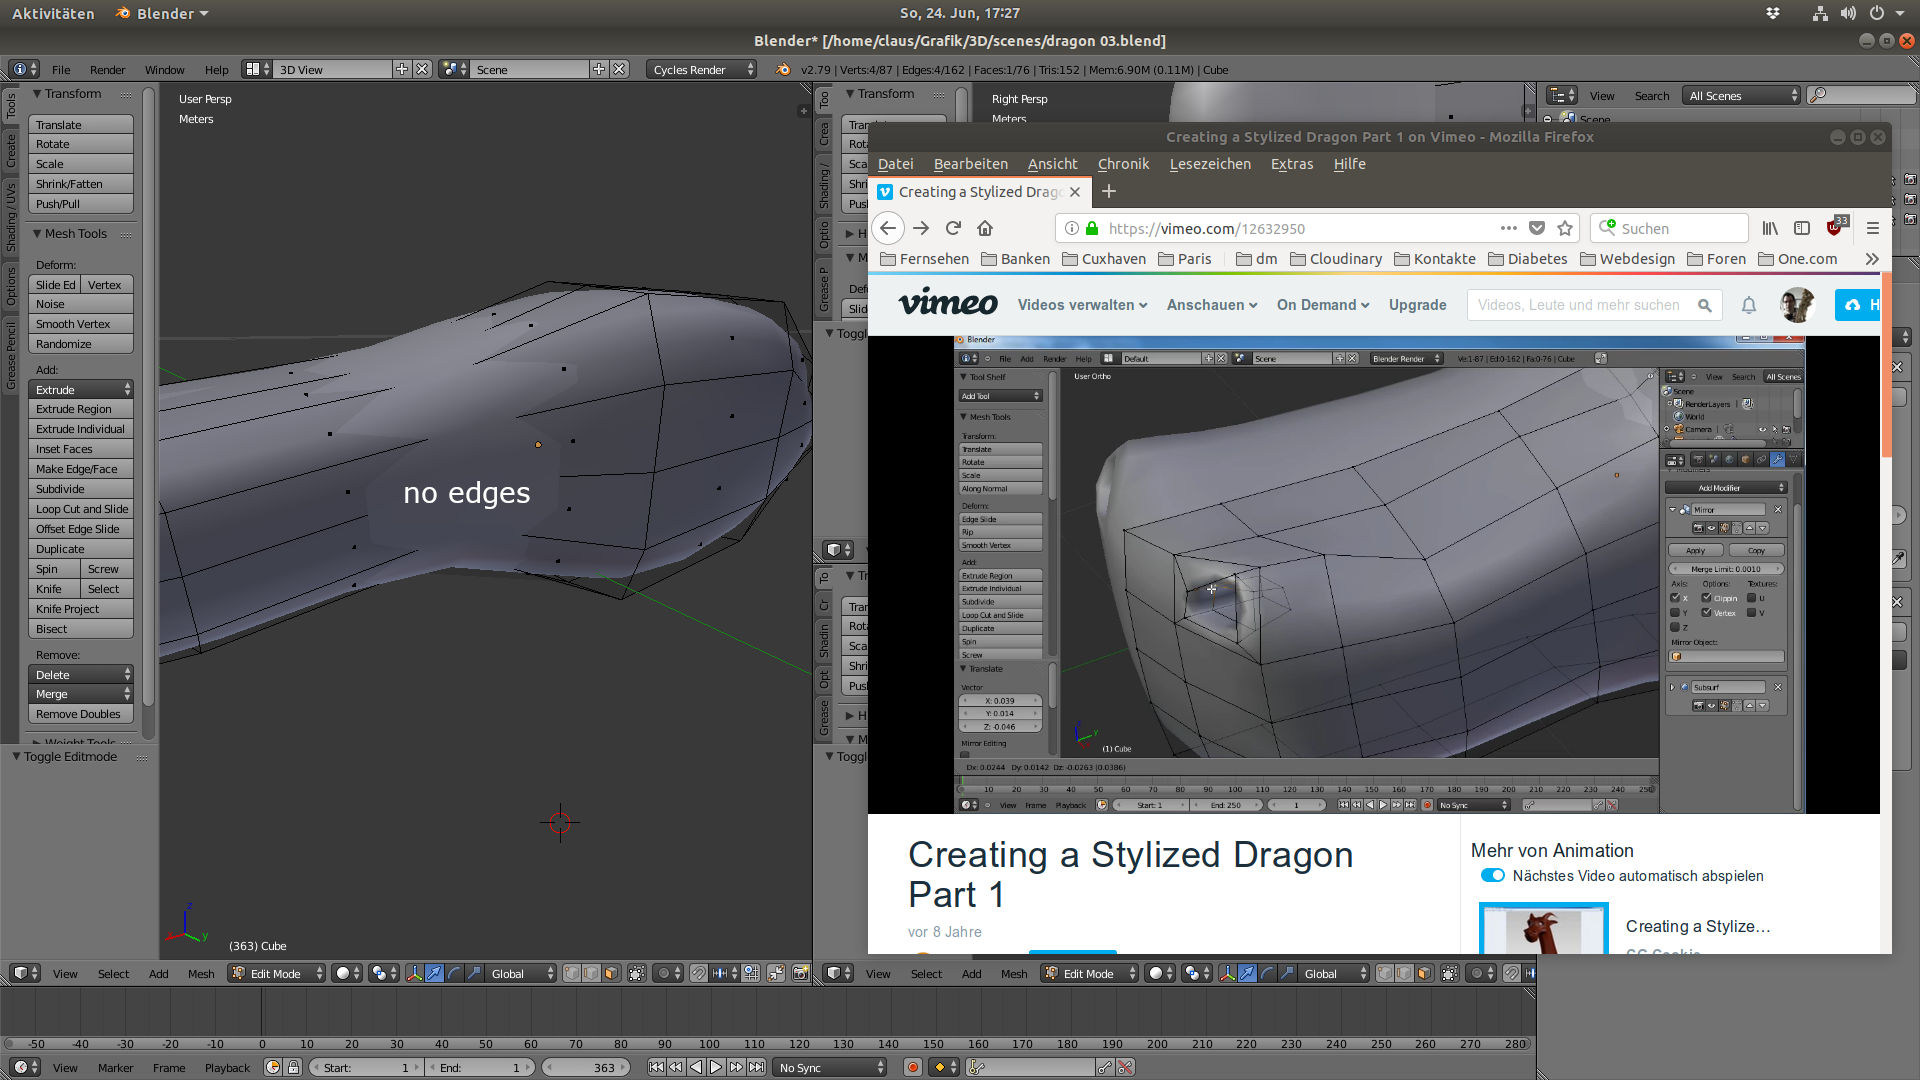Jump to last frame in timeline
This screenshot has height=1080, width=1920.
point(757,1067)
